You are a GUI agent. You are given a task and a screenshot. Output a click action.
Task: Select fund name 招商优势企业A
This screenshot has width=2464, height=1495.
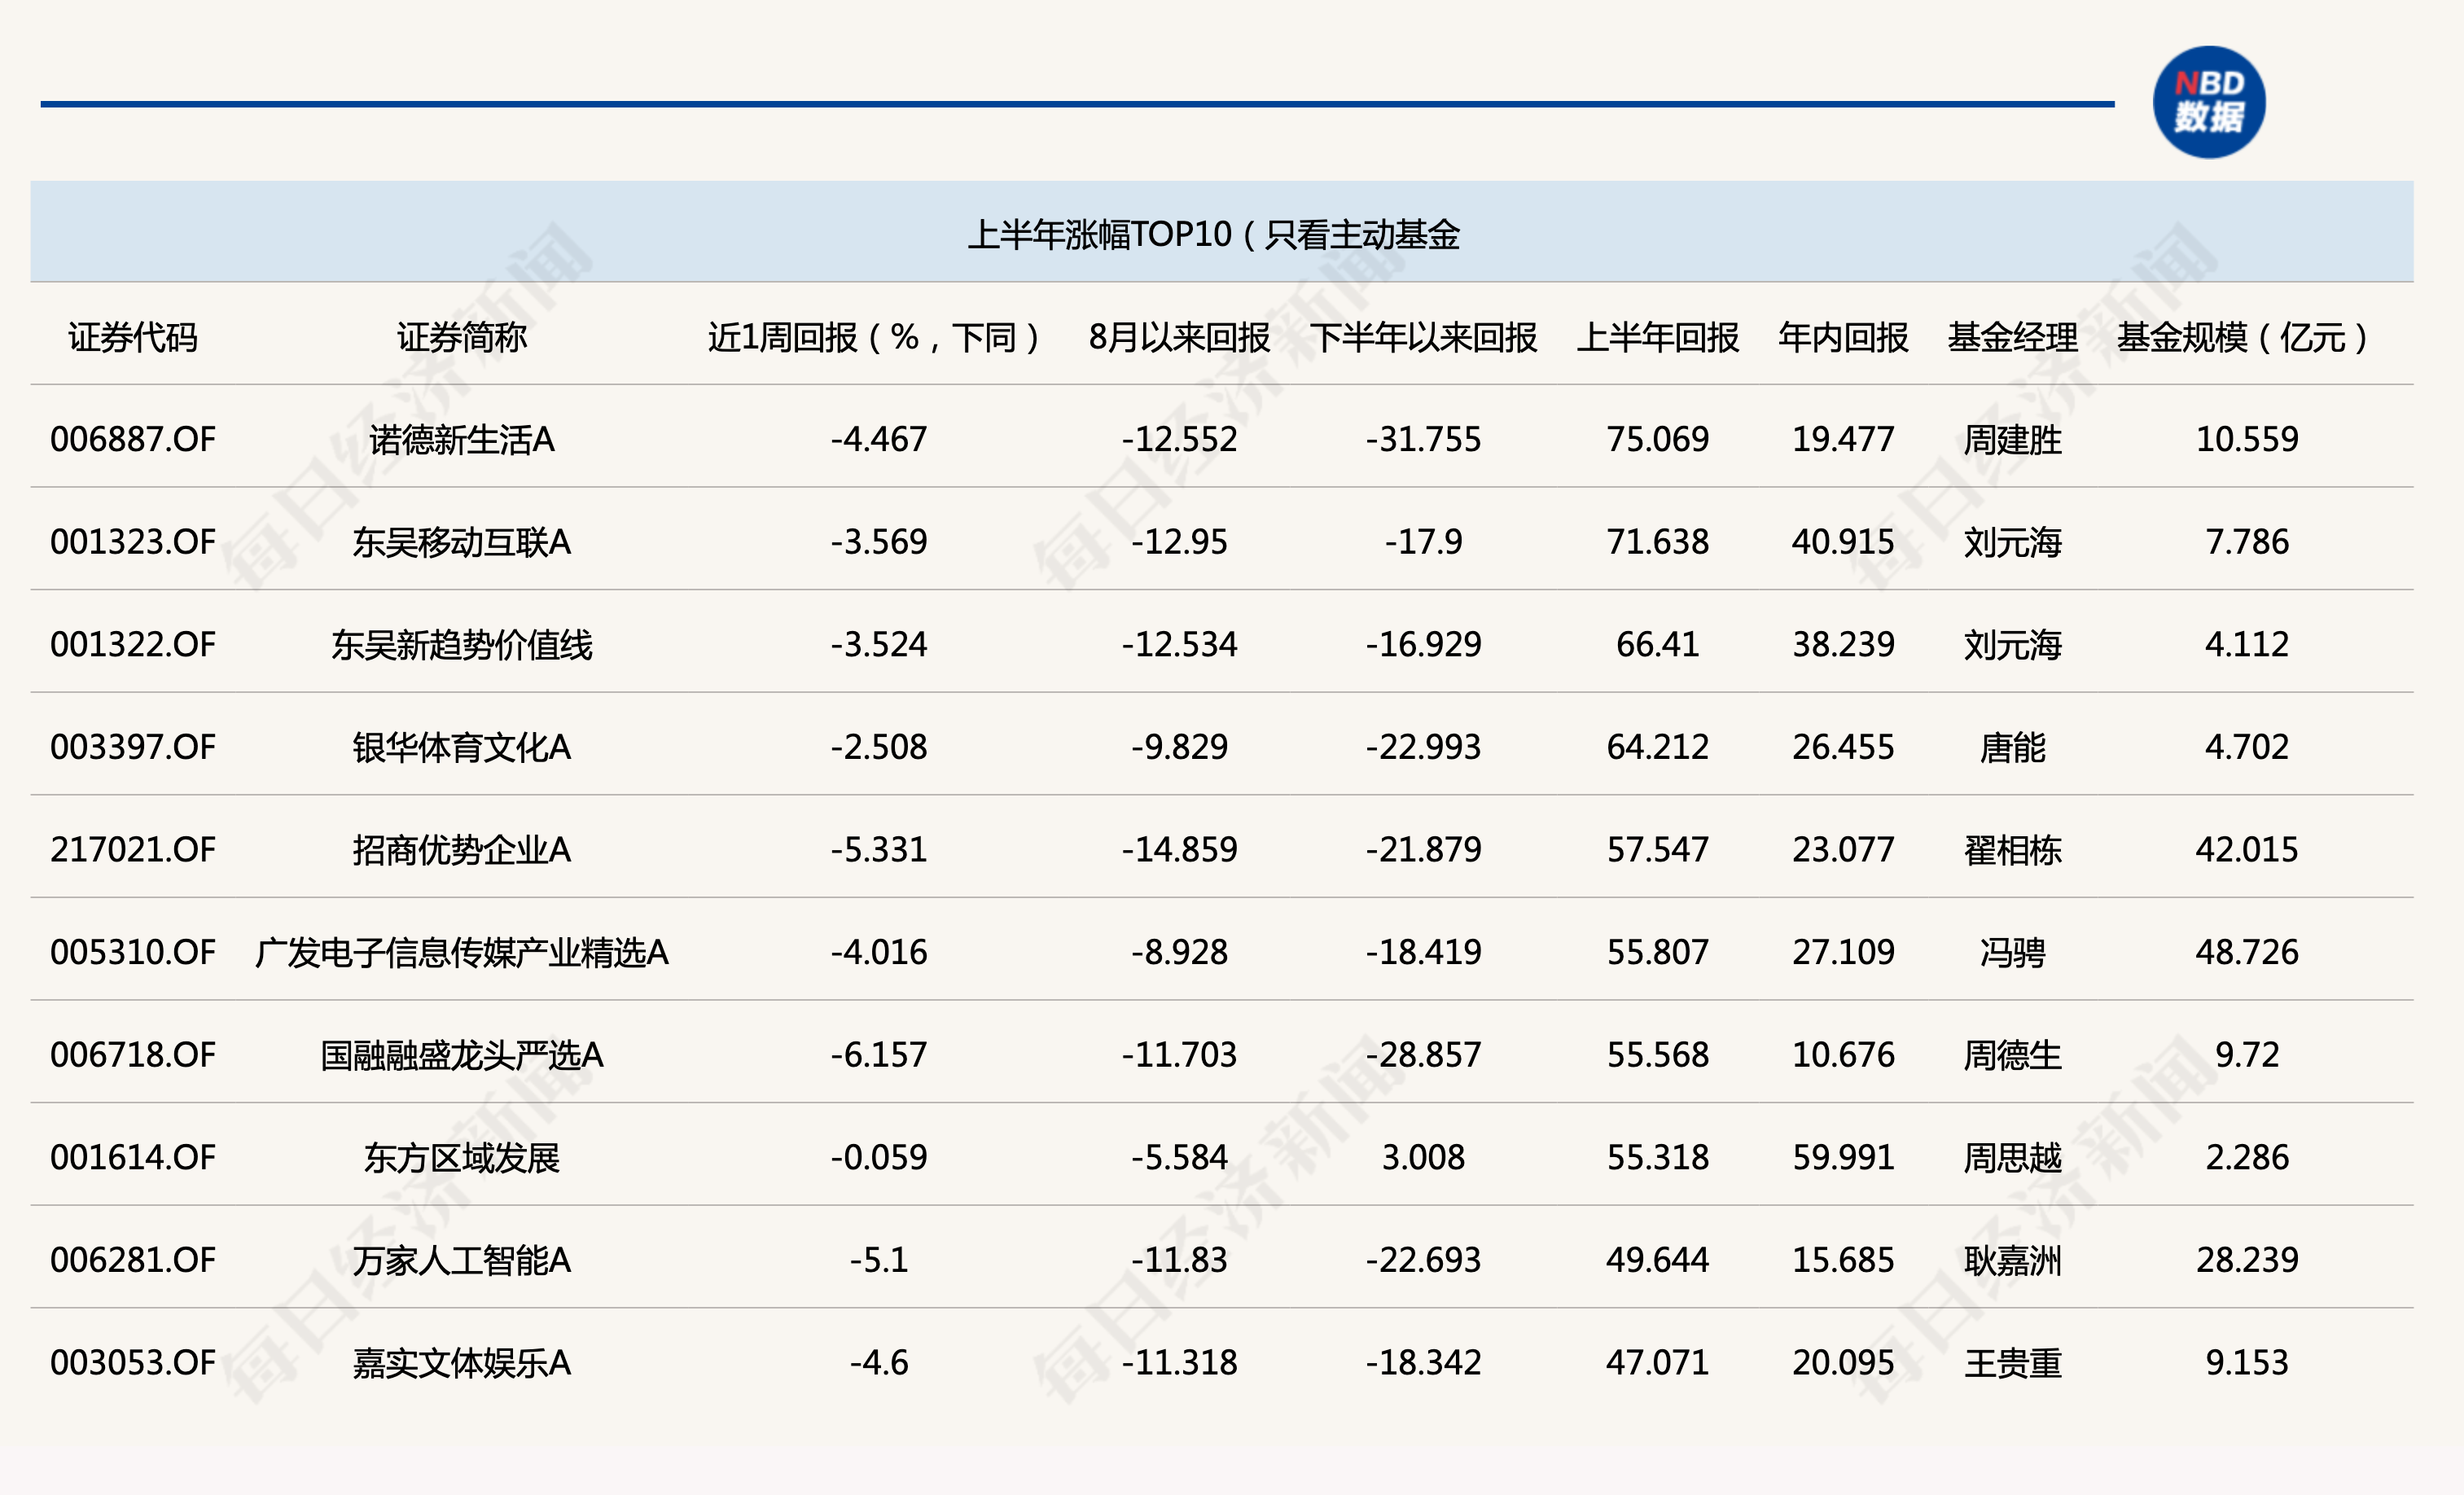(x=461, y=849)
